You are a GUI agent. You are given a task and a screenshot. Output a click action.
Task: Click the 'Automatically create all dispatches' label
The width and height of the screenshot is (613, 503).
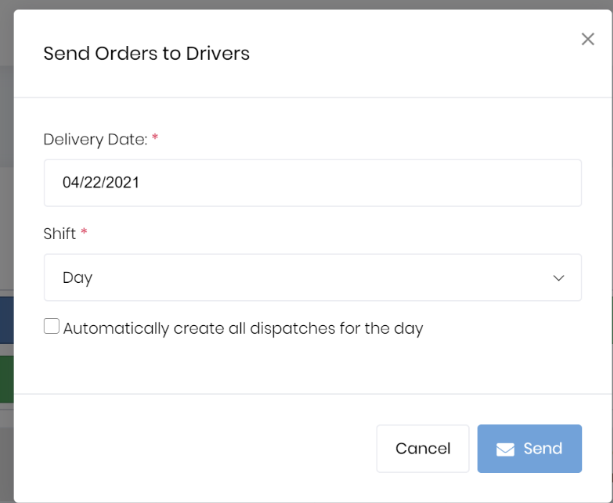click(243, 329)
